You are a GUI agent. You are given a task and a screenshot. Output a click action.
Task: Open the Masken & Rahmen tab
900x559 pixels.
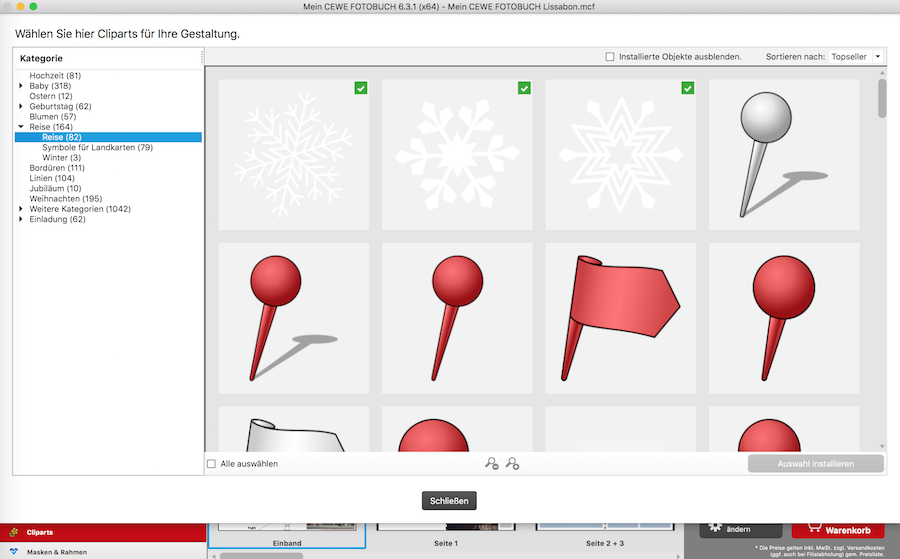(103, 552)
